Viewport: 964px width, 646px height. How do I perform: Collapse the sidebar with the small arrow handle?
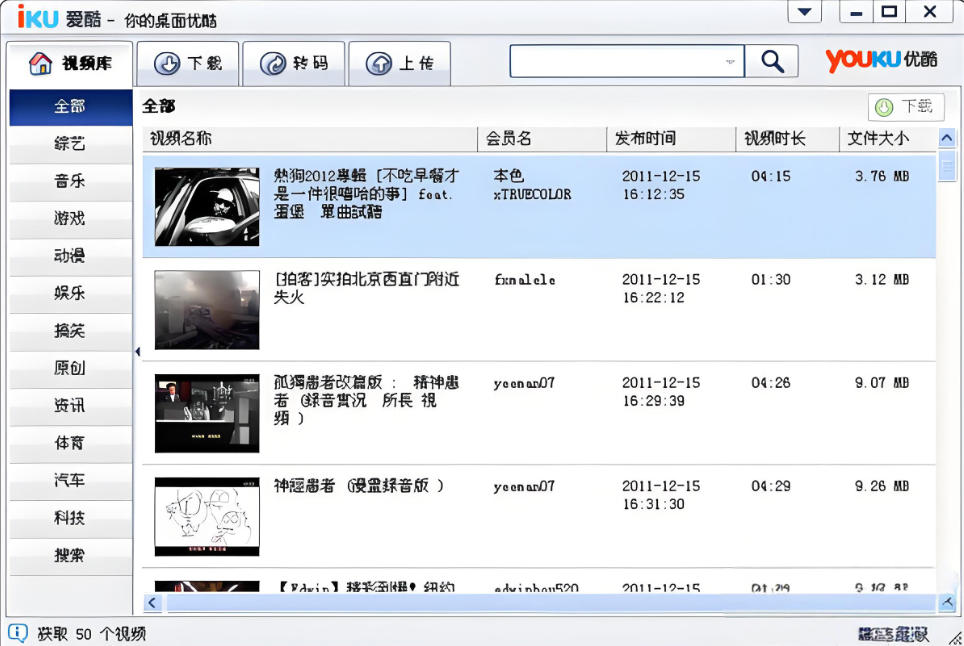pos(138,352)
